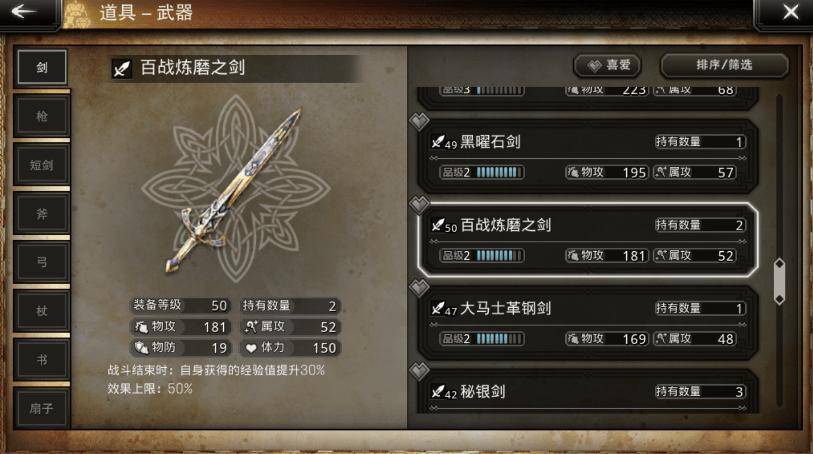
Task: Select 黑曜石剑 in the weapon list
Action: click(x=587, y=157)
